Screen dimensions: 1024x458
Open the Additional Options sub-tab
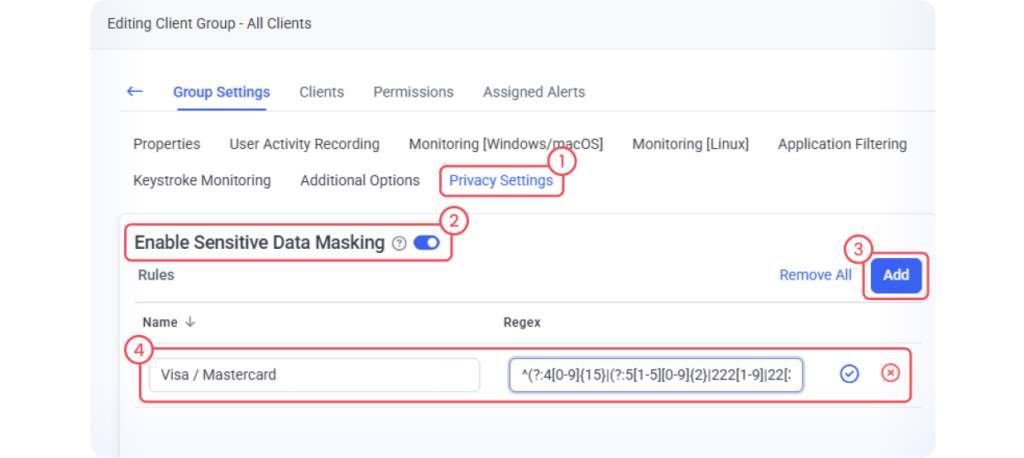click(x=360, y=181)
